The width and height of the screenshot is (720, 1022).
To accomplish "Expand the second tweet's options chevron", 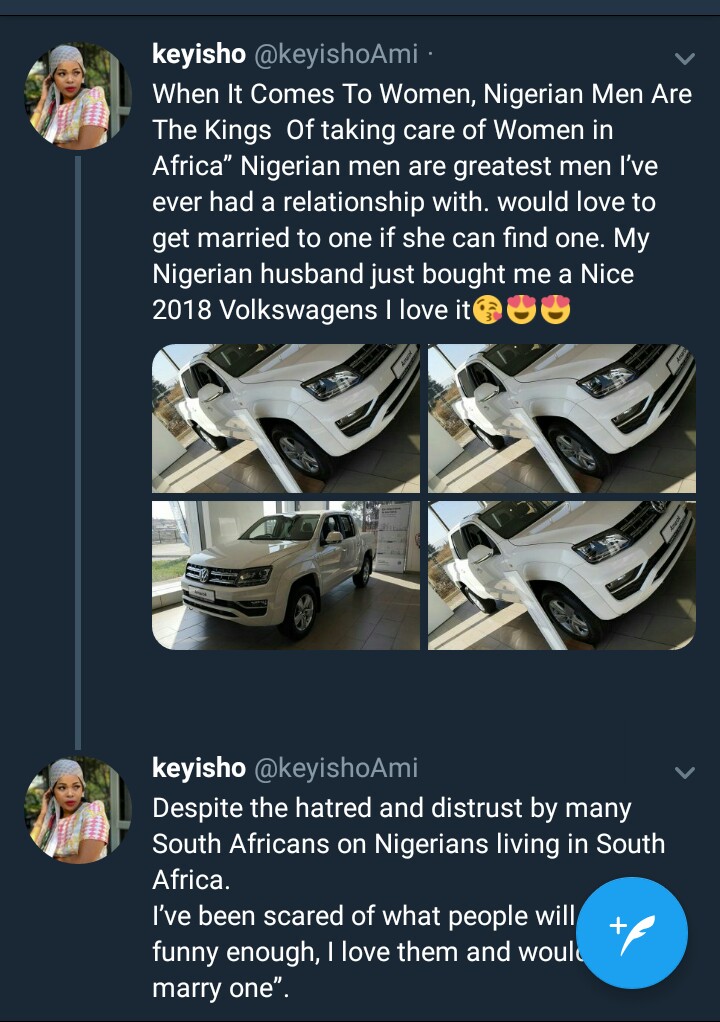I will point(685,772).
